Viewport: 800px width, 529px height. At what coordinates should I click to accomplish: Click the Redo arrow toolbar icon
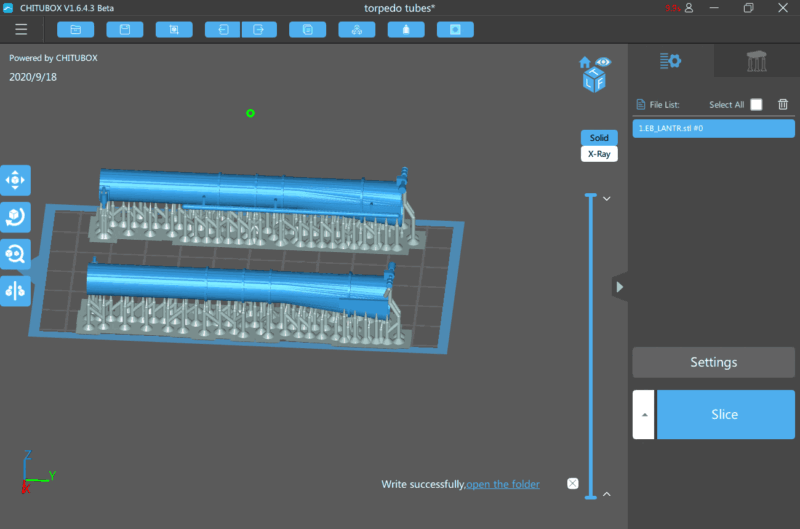point(259,30)
